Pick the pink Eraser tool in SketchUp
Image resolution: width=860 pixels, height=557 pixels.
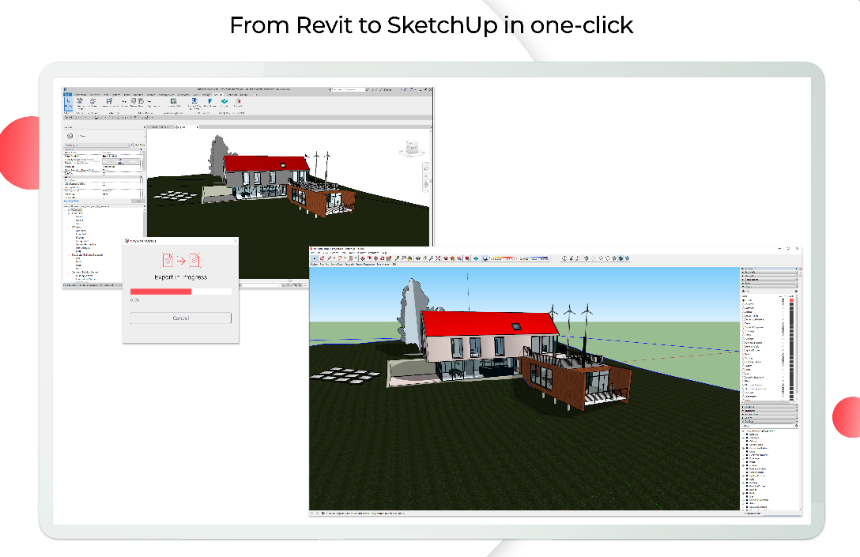pos(322,258)
